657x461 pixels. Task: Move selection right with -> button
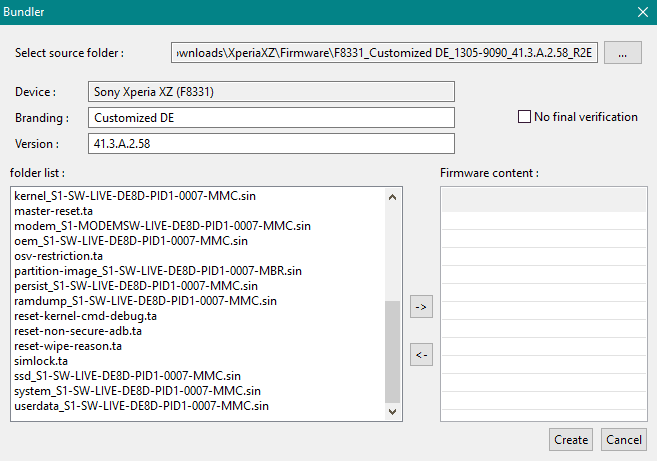pos(421,307)
